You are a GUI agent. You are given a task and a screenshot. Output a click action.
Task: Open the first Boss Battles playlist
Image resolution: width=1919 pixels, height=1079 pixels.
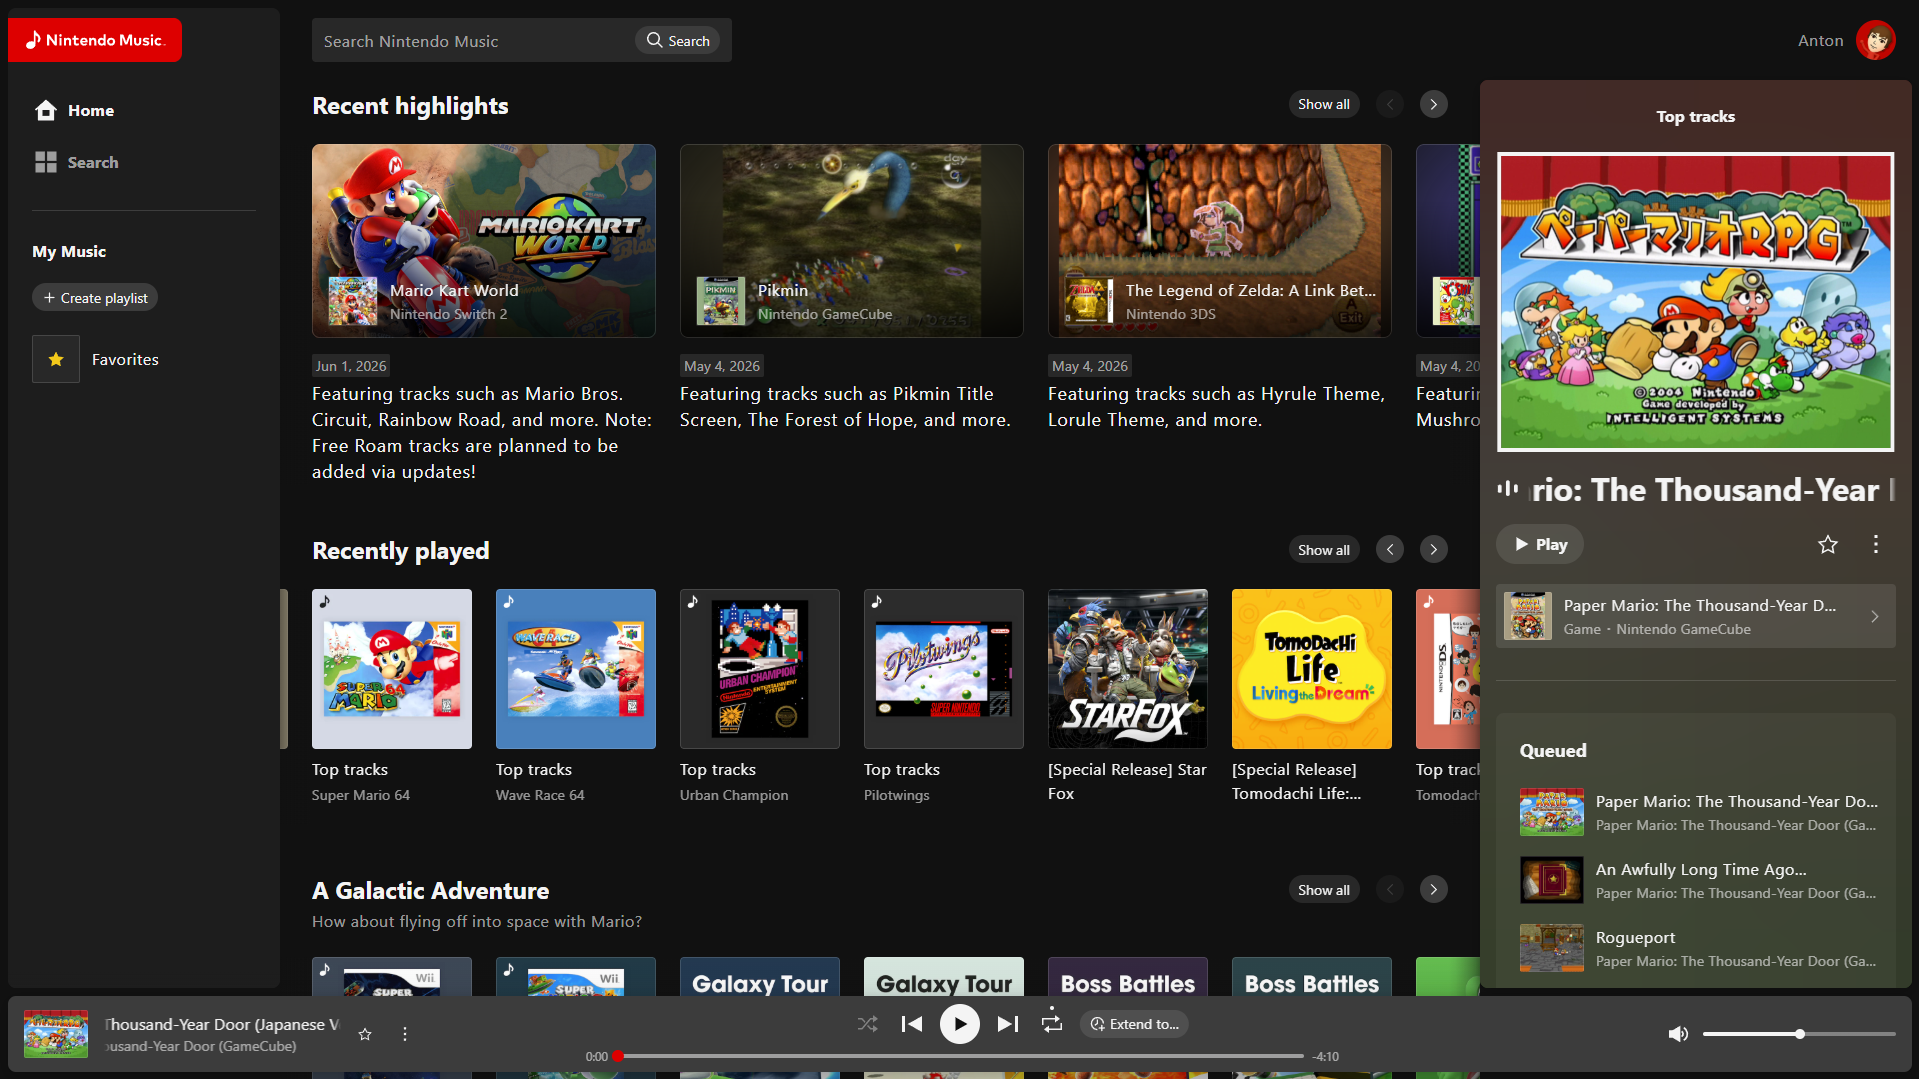pyautogui.click(x=1128, y=977)
